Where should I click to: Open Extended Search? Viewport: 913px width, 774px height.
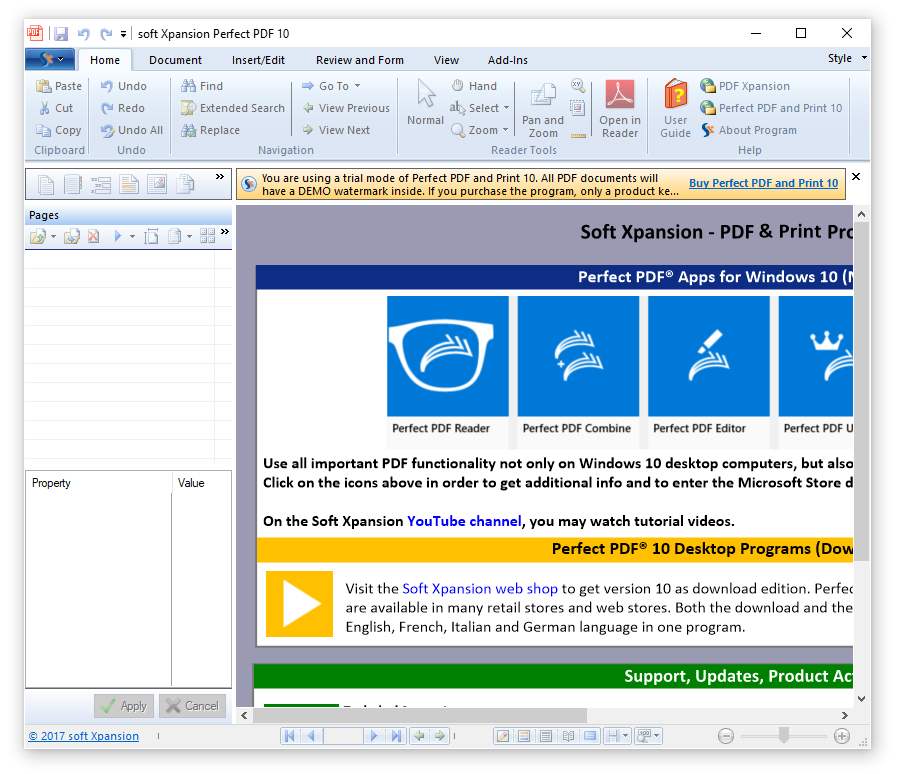tap(233, 108)
